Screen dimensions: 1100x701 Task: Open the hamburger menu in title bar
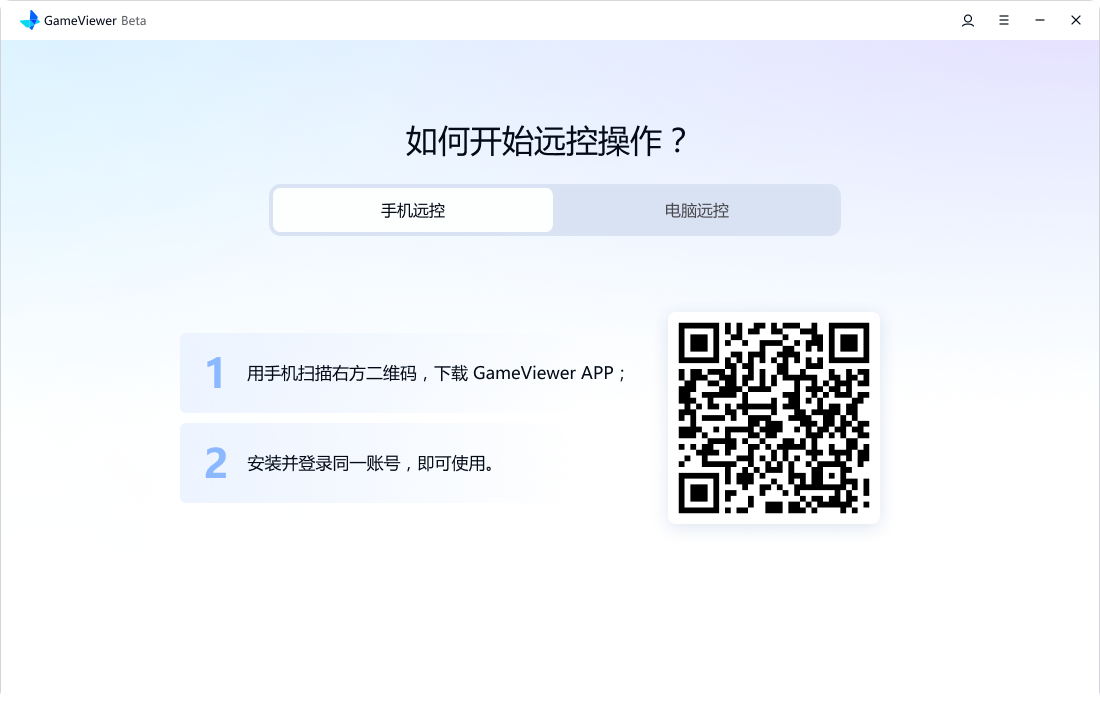(1004, 20)
